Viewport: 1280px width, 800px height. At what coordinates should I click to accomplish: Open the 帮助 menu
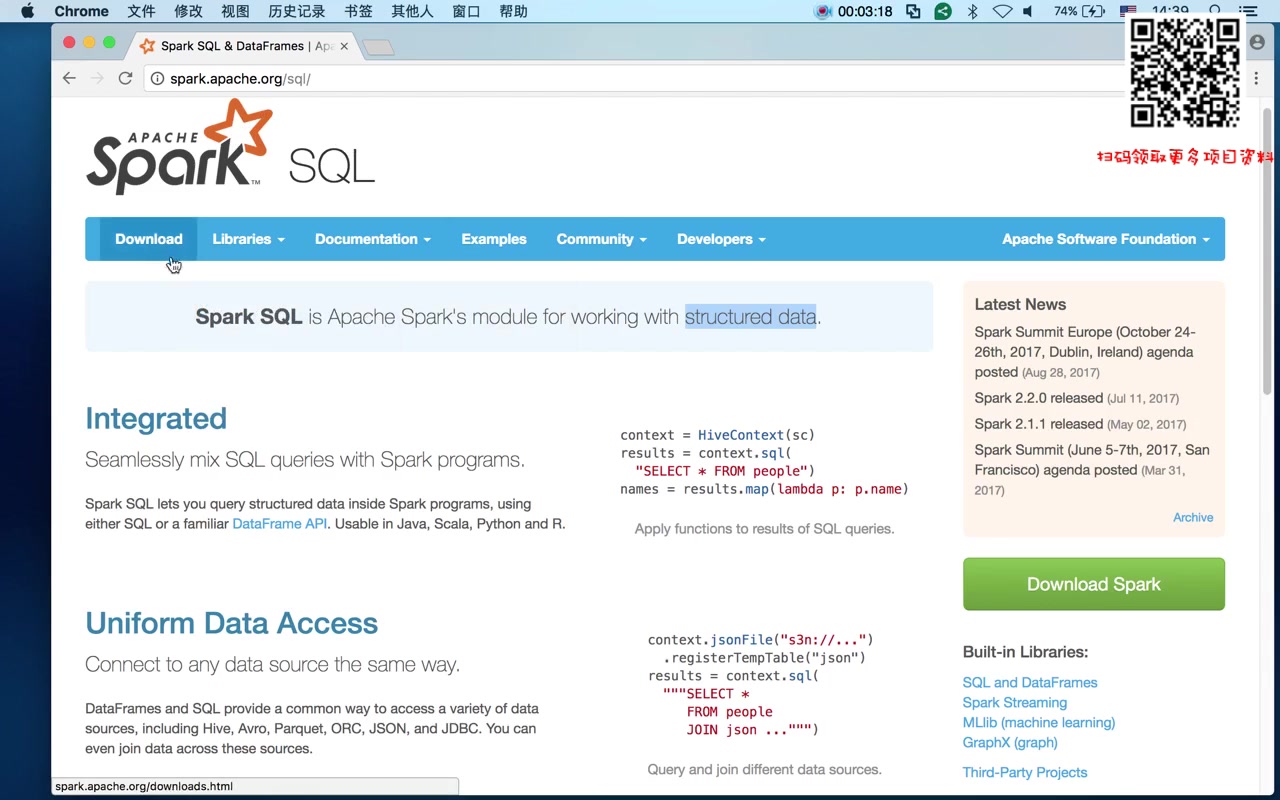513,11
